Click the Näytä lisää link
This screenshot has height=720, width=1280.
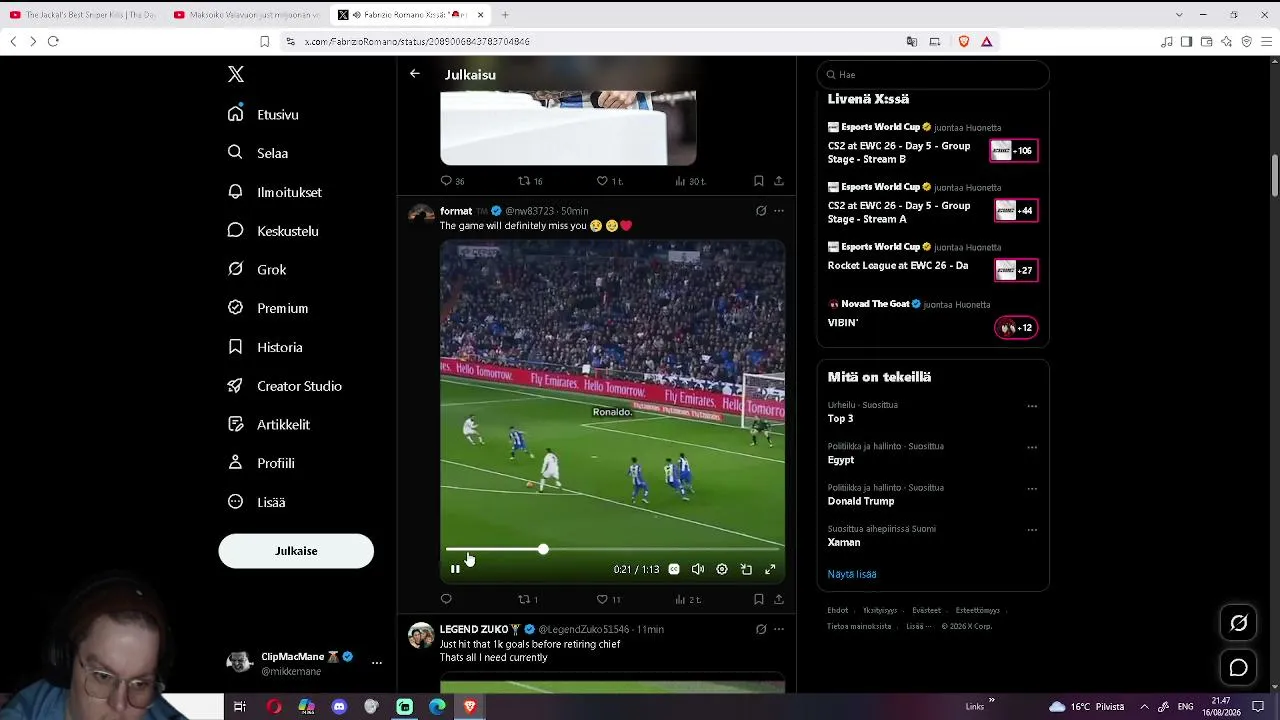point(852,574)
